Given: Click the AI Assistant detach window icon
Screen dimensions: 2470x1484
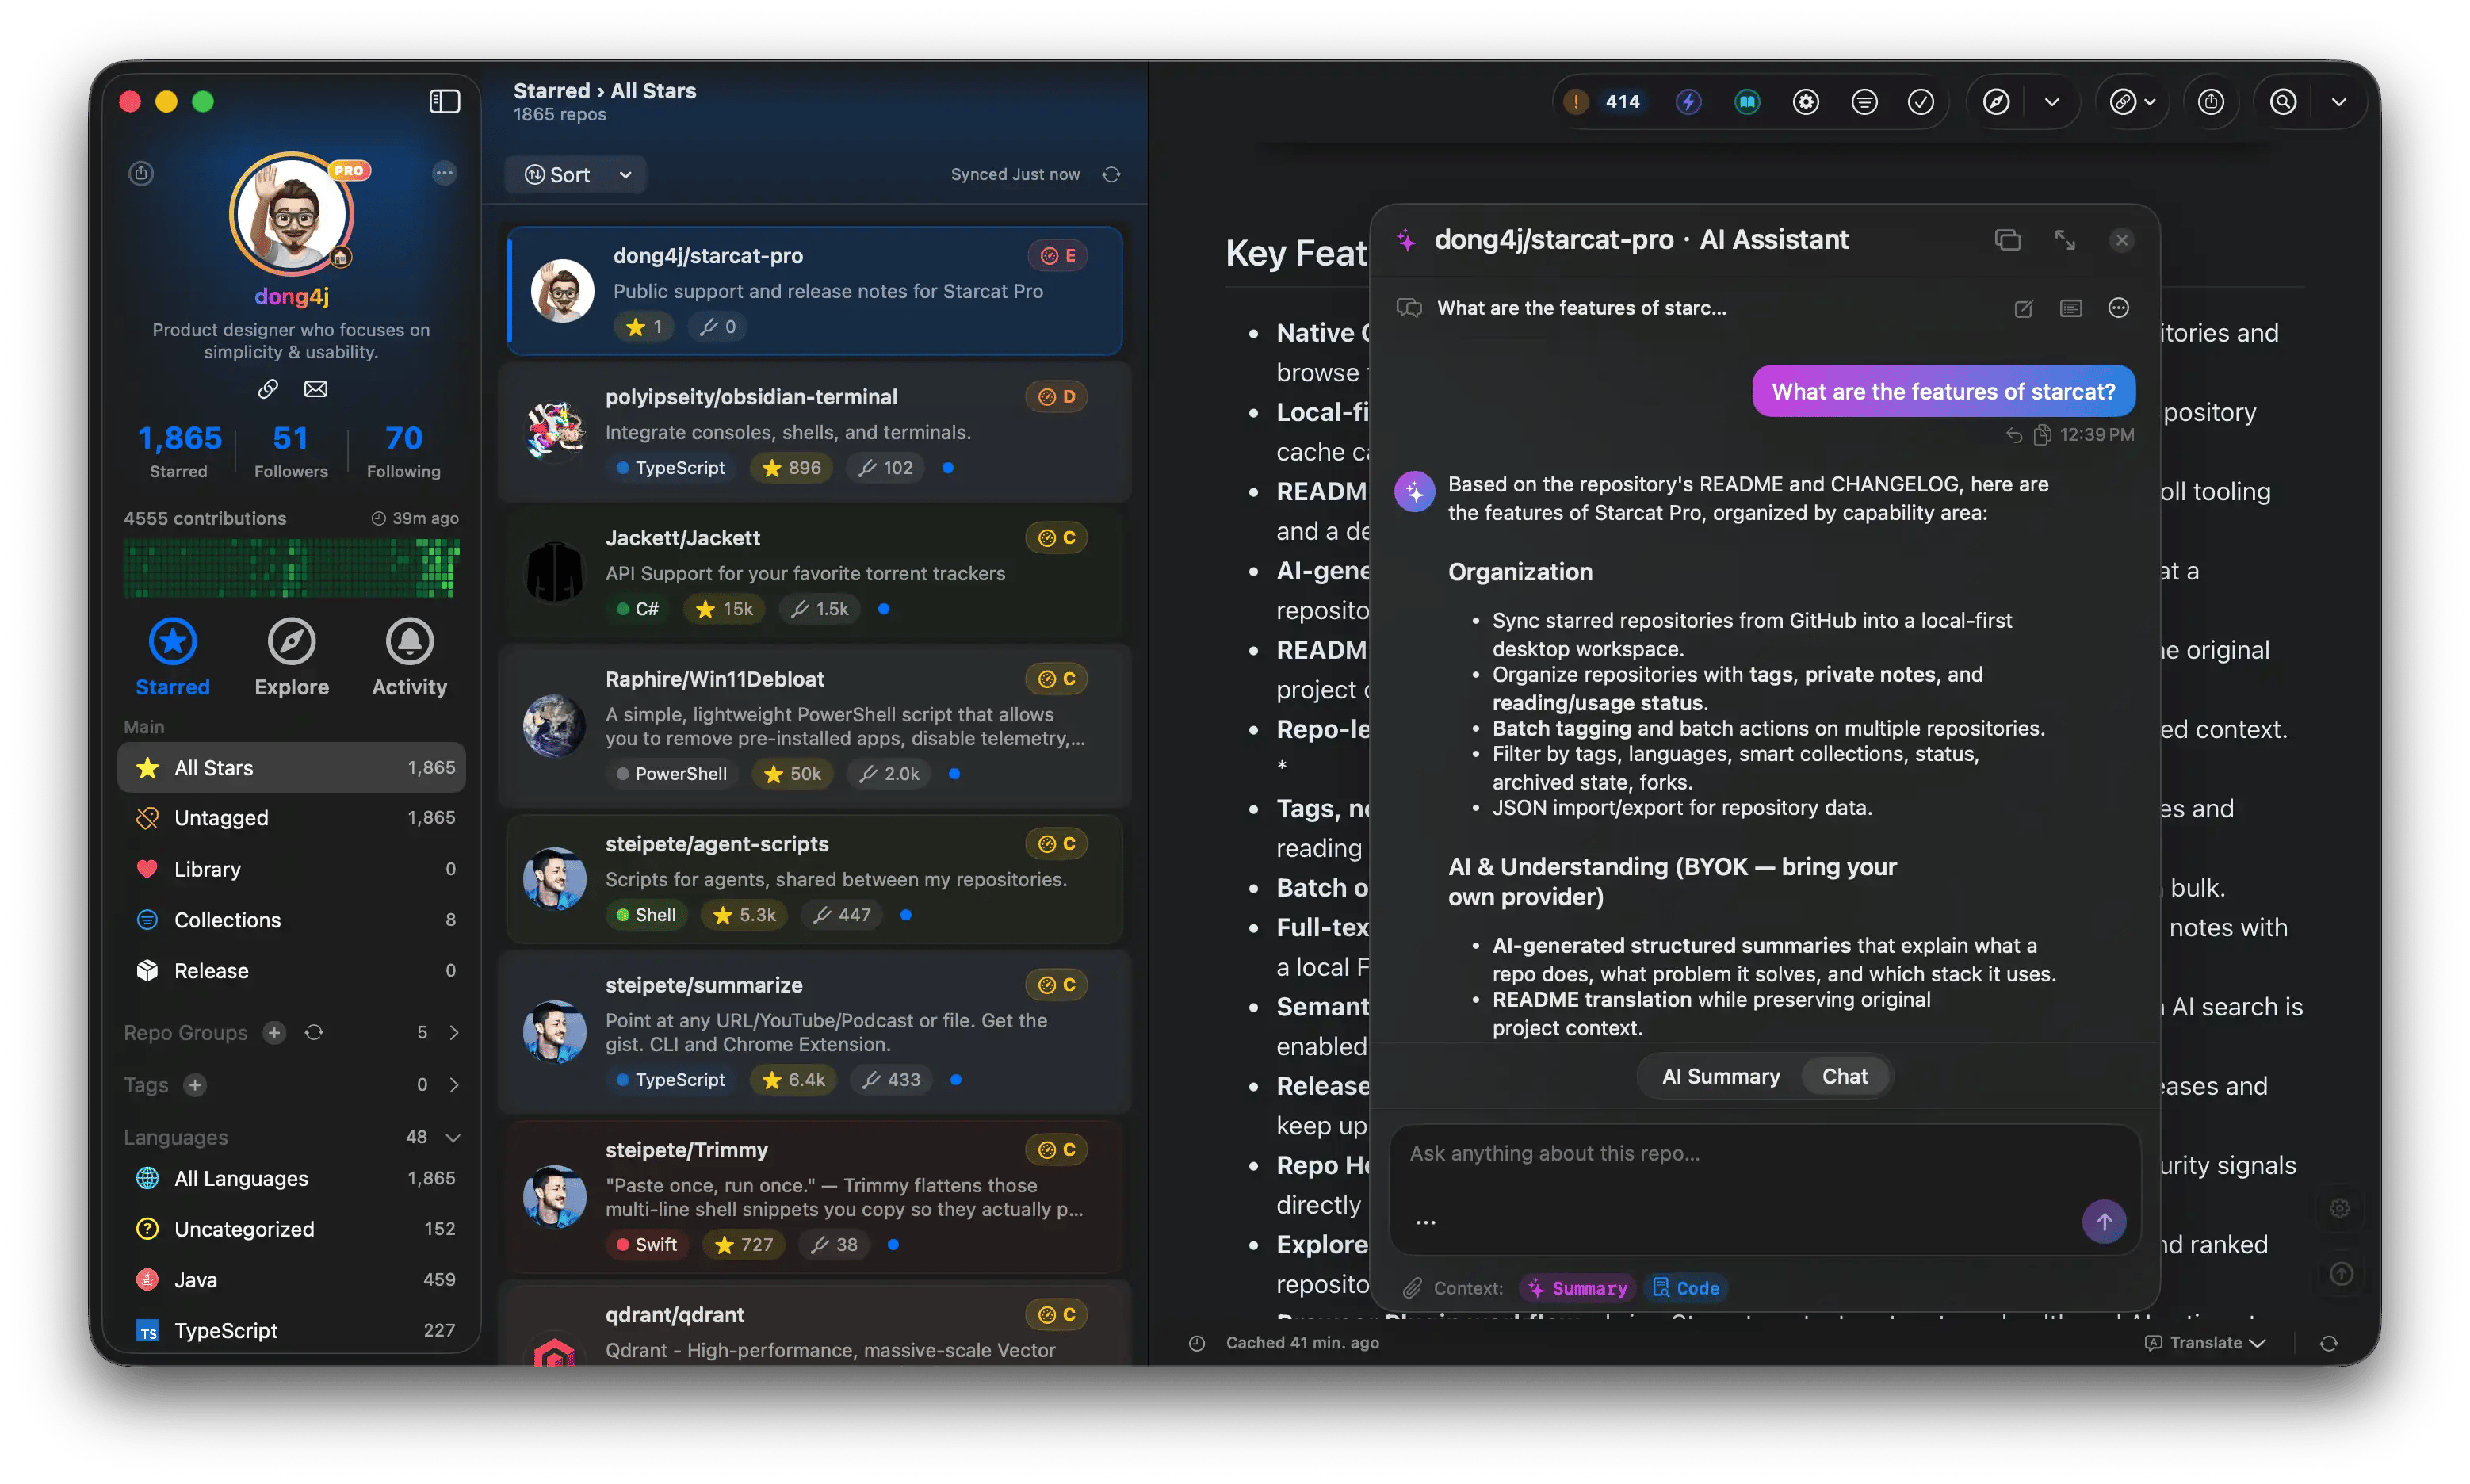Looking at the screenshot, I should coord(2008,240).
